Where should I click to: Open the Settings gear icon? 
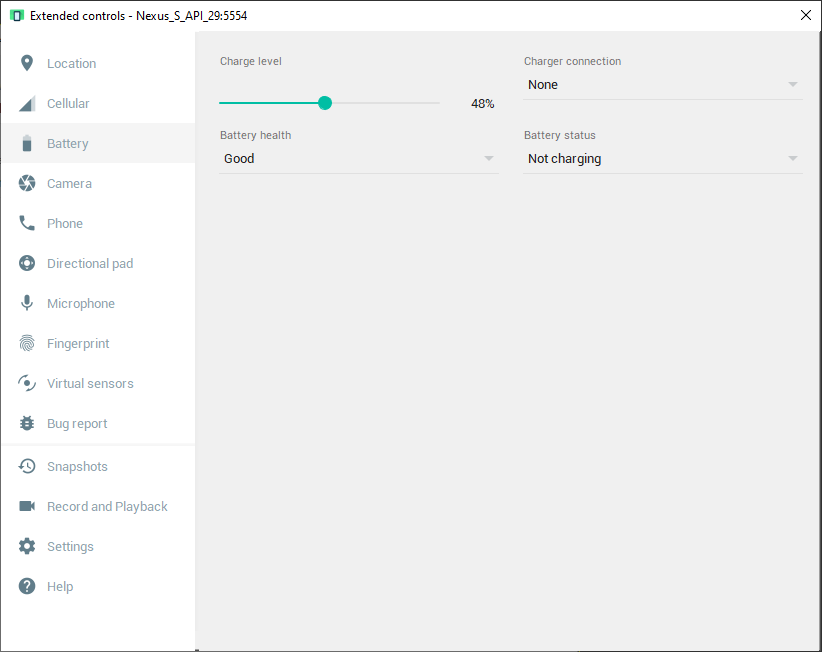[27, 546]
